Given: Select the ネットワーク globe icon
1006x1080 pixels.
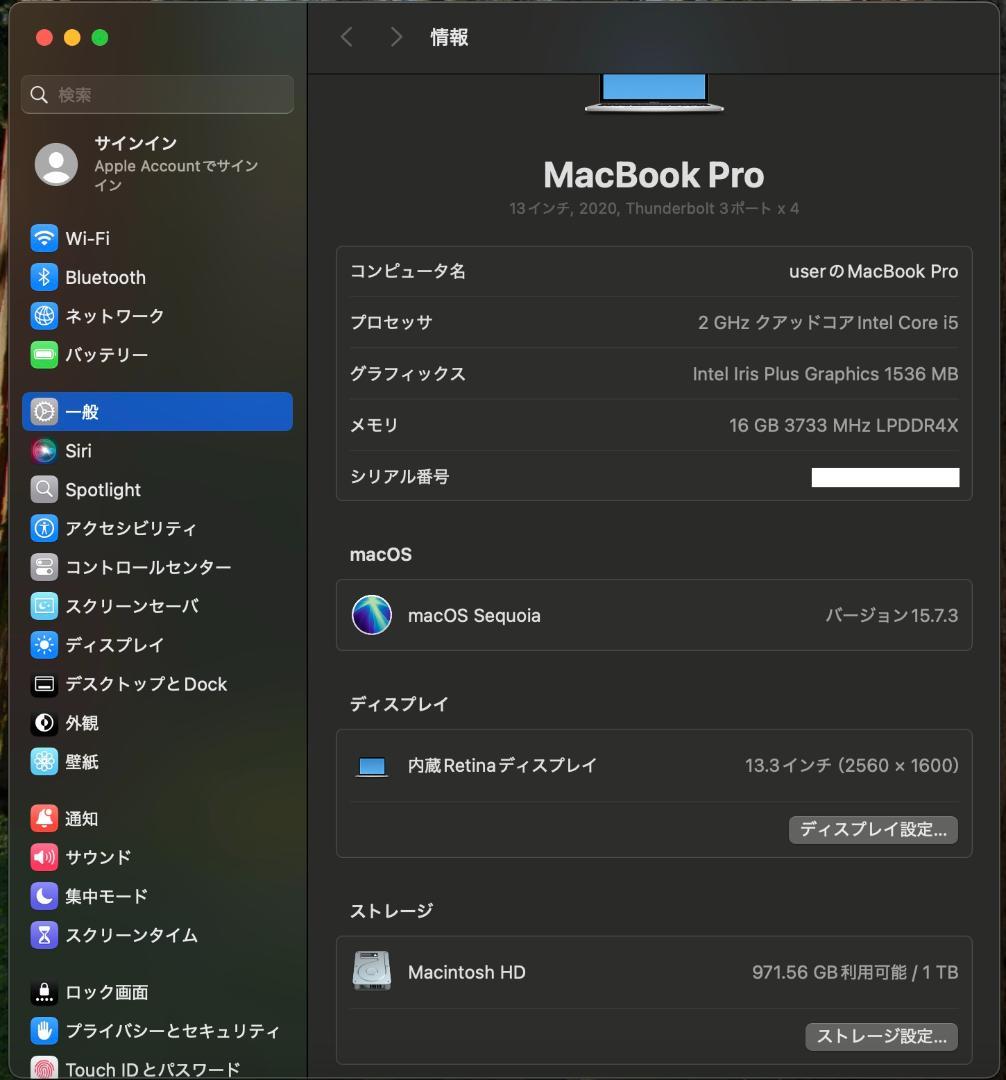Looking at the screenshot, I should (44, 316).
